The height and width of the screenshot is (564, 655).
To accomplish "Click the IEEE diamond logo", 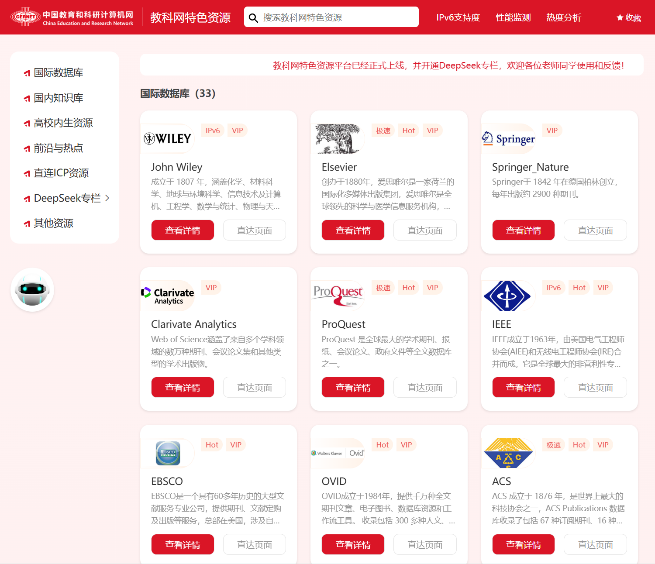I will click(x=508, y=295).
